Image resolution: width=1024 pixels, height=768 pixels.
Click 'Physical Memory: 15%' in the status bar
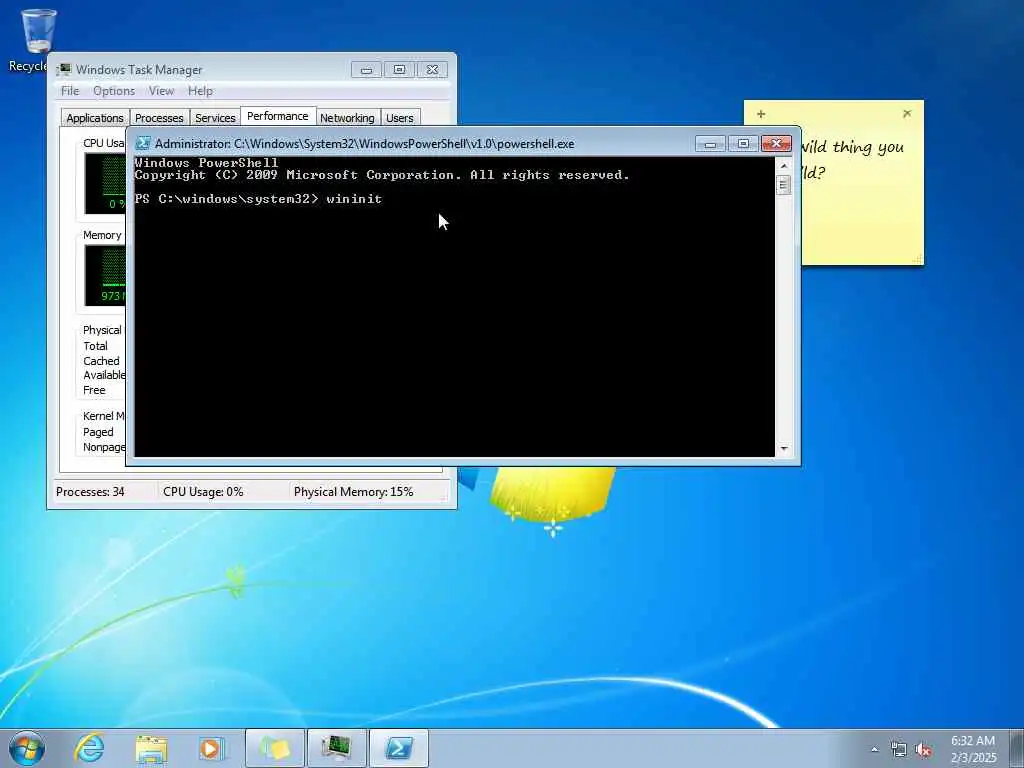353,492
